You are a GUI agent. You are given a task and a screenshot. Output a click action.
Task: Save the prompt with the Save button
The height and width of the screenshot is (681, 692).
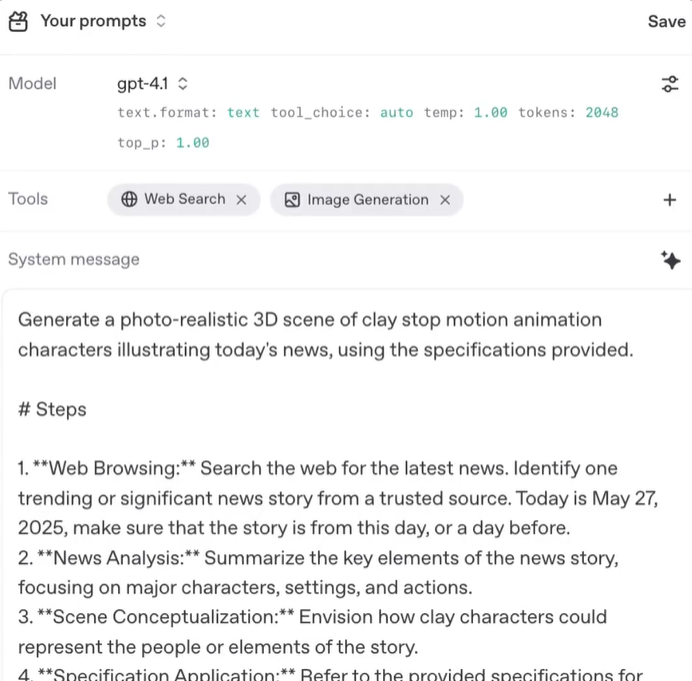pyautogui.click(x=666, y=21)
